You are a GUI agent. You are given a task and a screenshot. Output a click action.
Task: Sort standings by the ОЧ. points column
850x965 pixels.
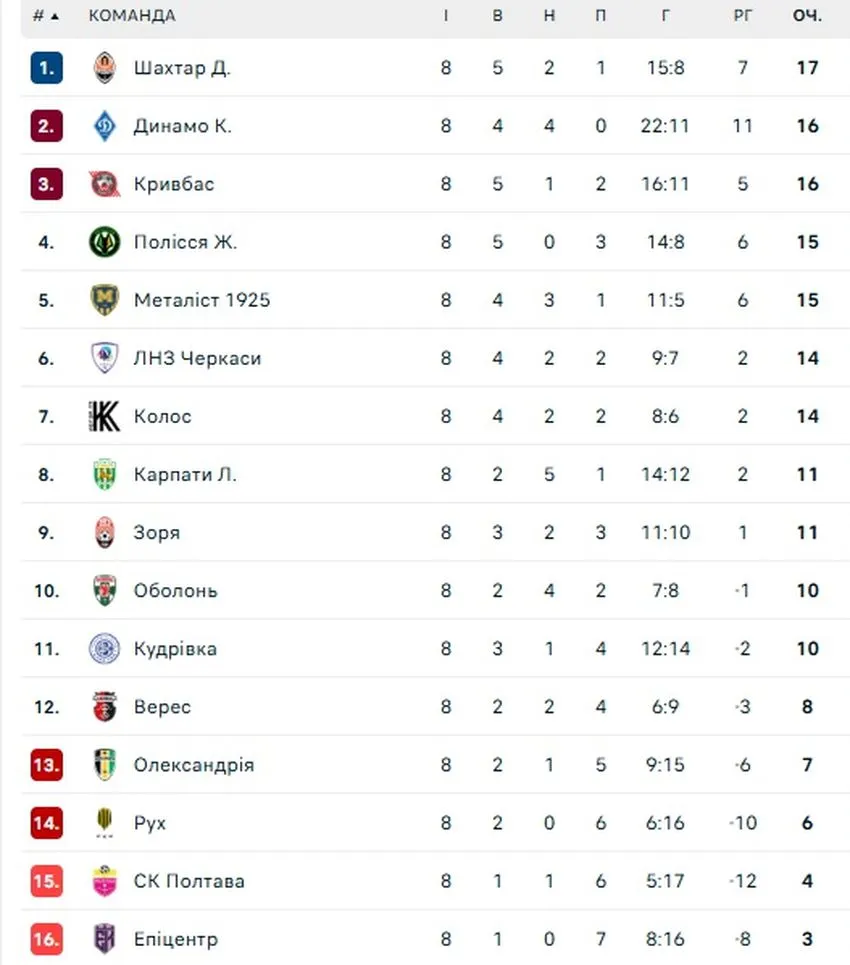[807, 16]
